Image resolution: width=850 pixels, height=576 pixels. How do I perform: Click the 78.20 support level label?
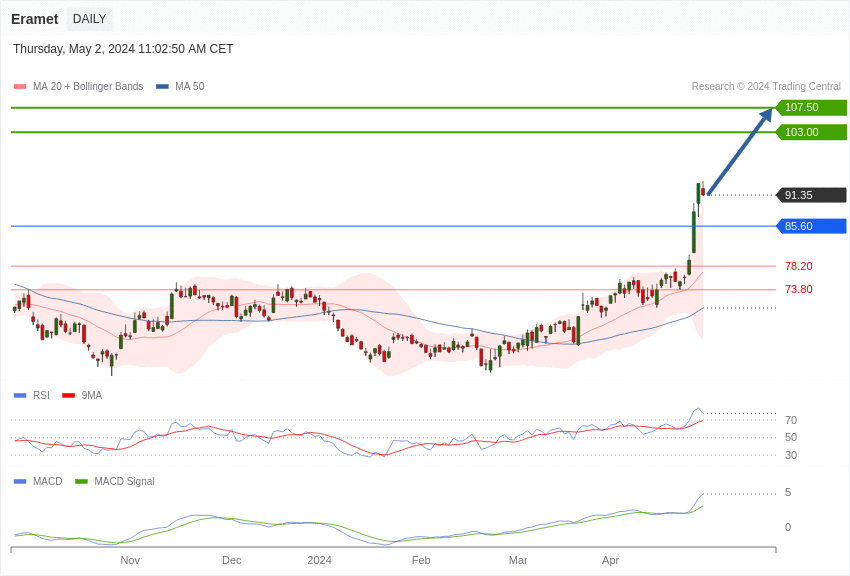coord(798,266)
